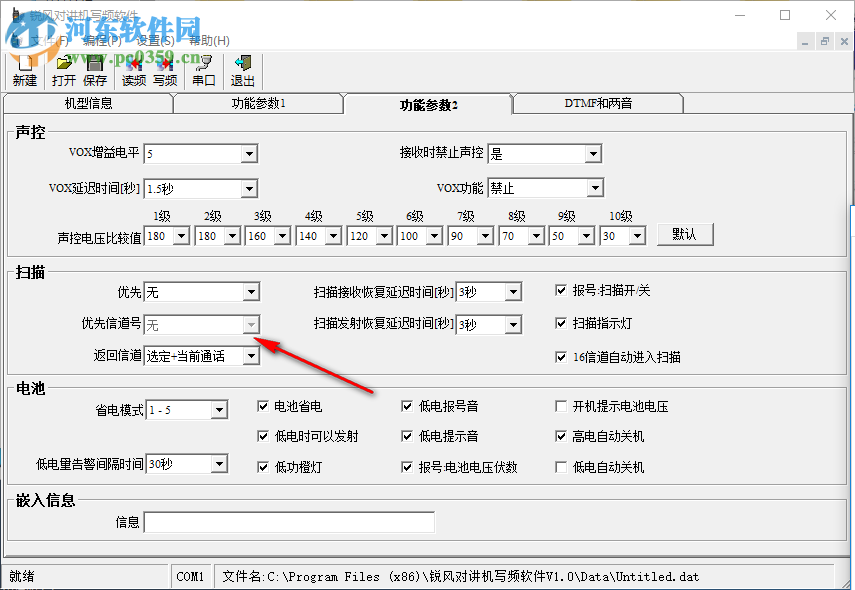Viewport: 855px width, 590px height.
Task: Read radio frequency with 读频 icon
Action: pos(134,70)
